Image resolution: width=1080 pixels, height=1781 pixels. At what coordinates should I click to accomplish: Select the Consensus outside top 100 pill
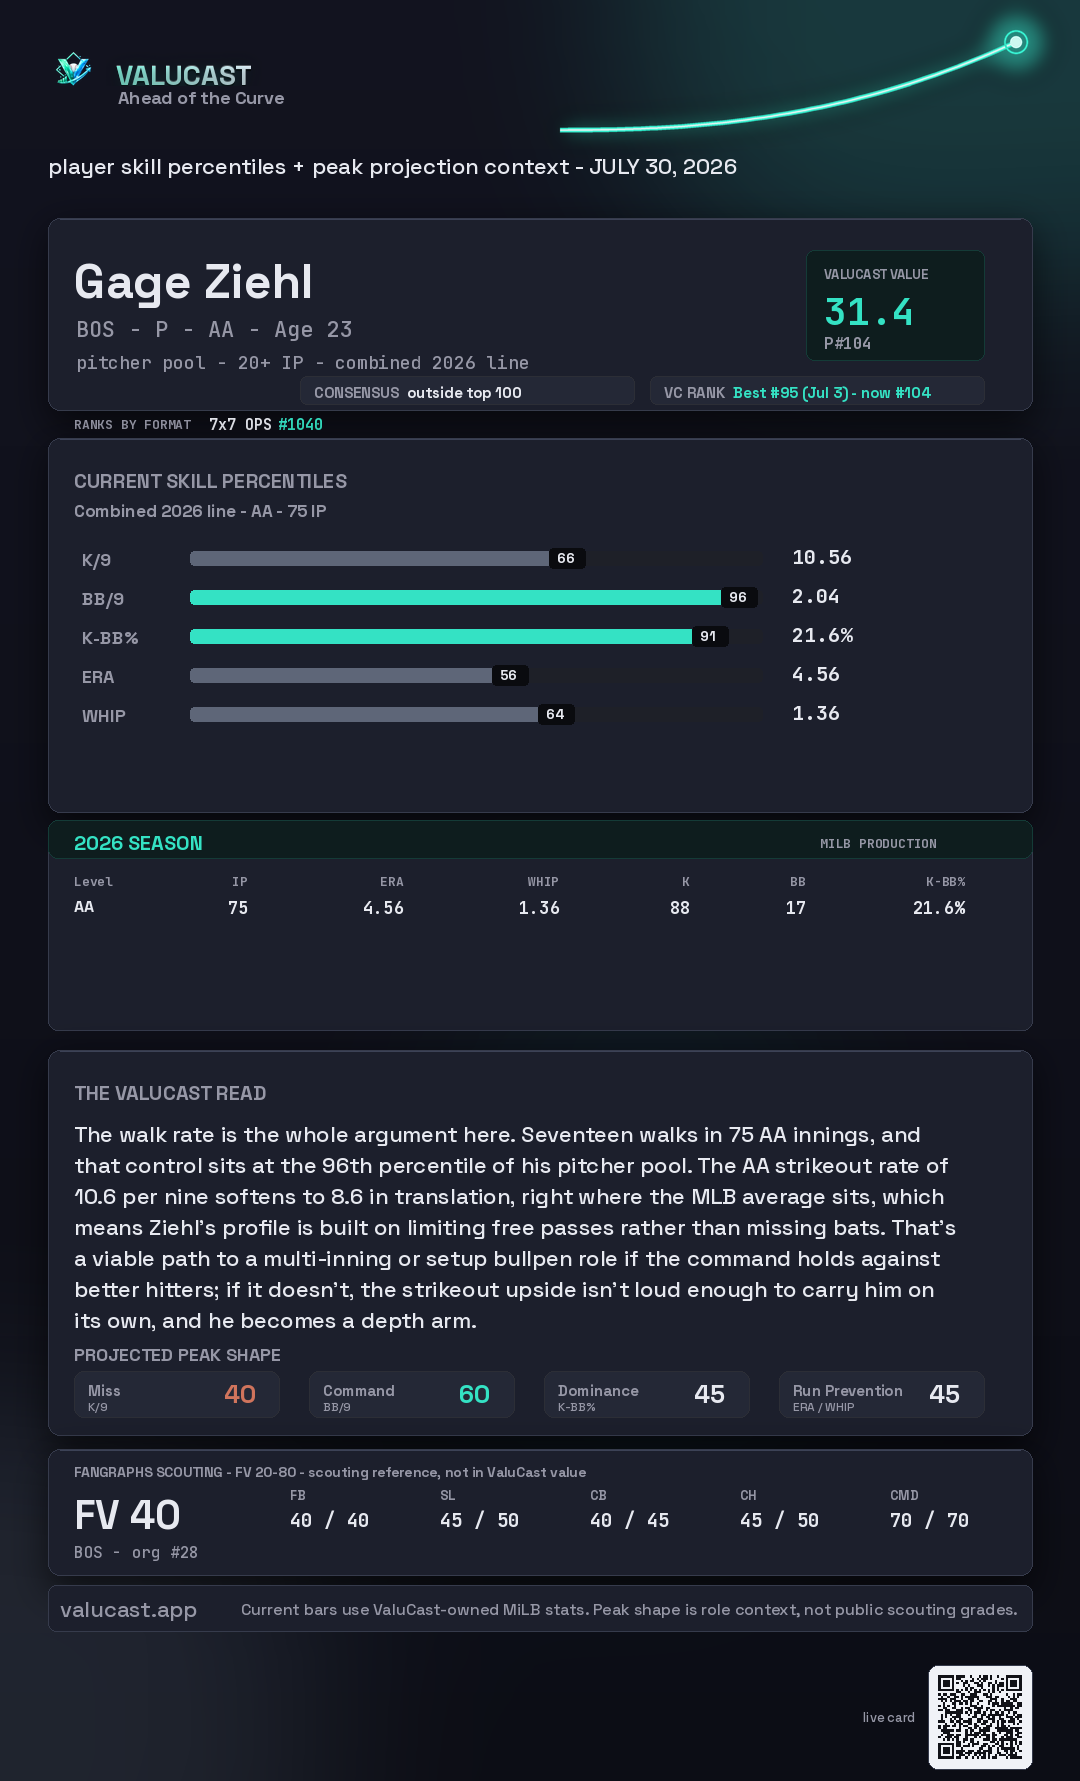[467, 392]
